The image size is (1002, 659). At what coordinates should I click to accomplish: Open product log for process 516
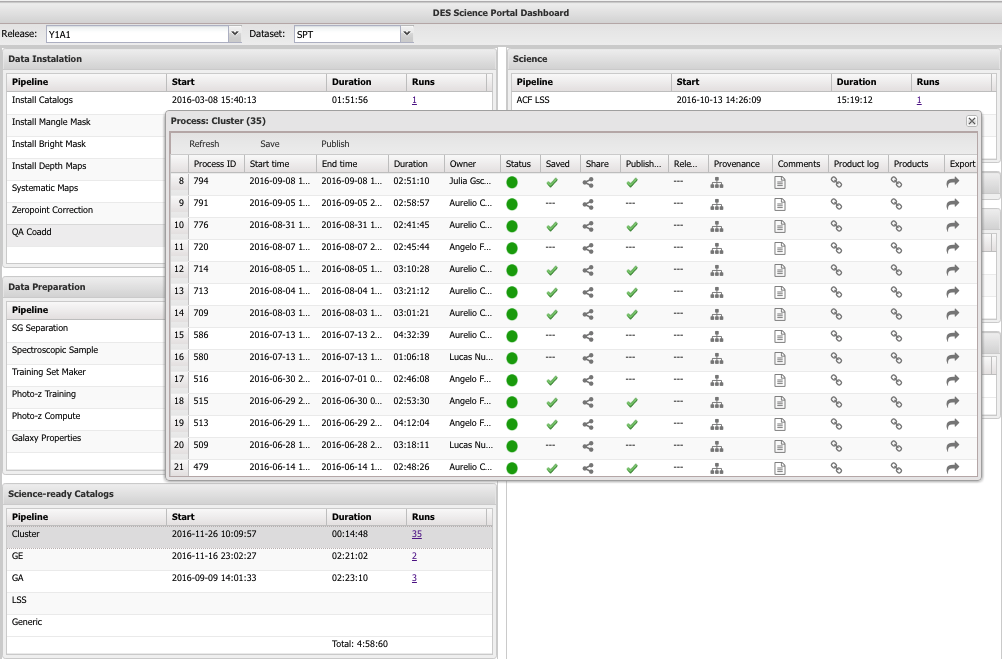[836, 380]
